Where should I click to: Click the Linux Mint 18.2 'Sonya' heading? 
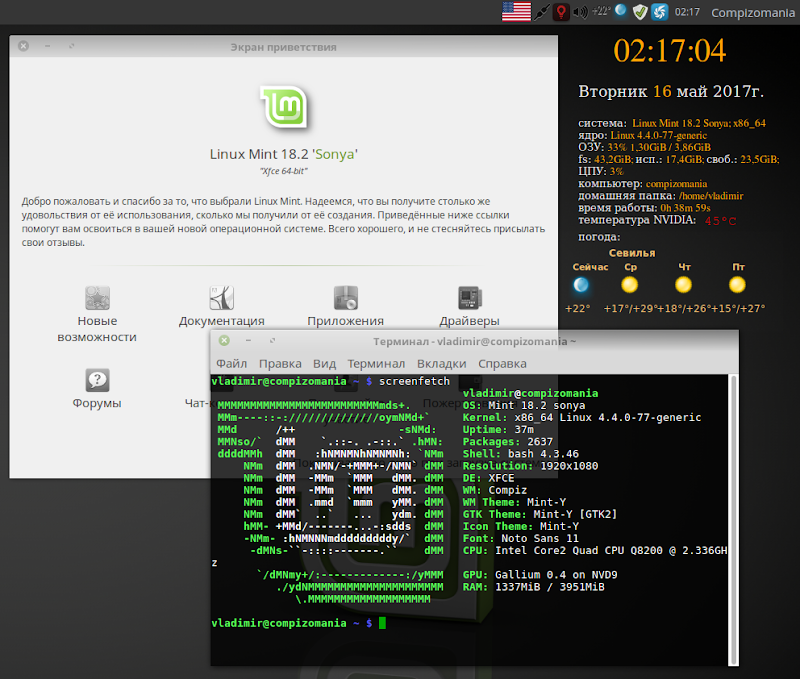[284, 154]
